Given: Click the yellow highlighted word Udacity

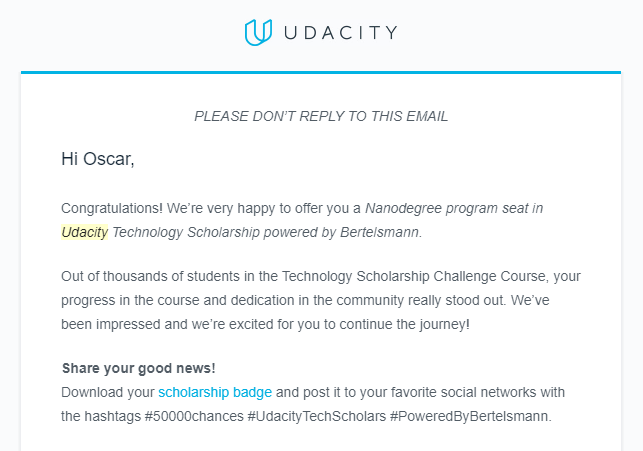Looking at the screenshot, I should (84, 233).
